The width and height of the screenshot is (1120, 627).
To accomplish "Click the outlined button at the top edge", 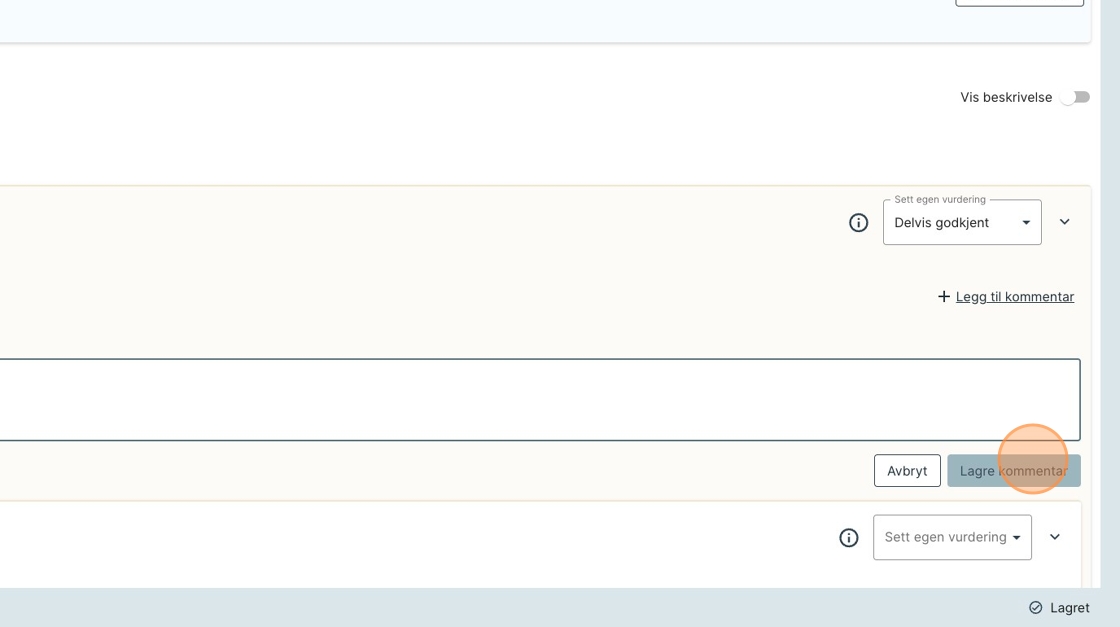I will click(1019, 2).
